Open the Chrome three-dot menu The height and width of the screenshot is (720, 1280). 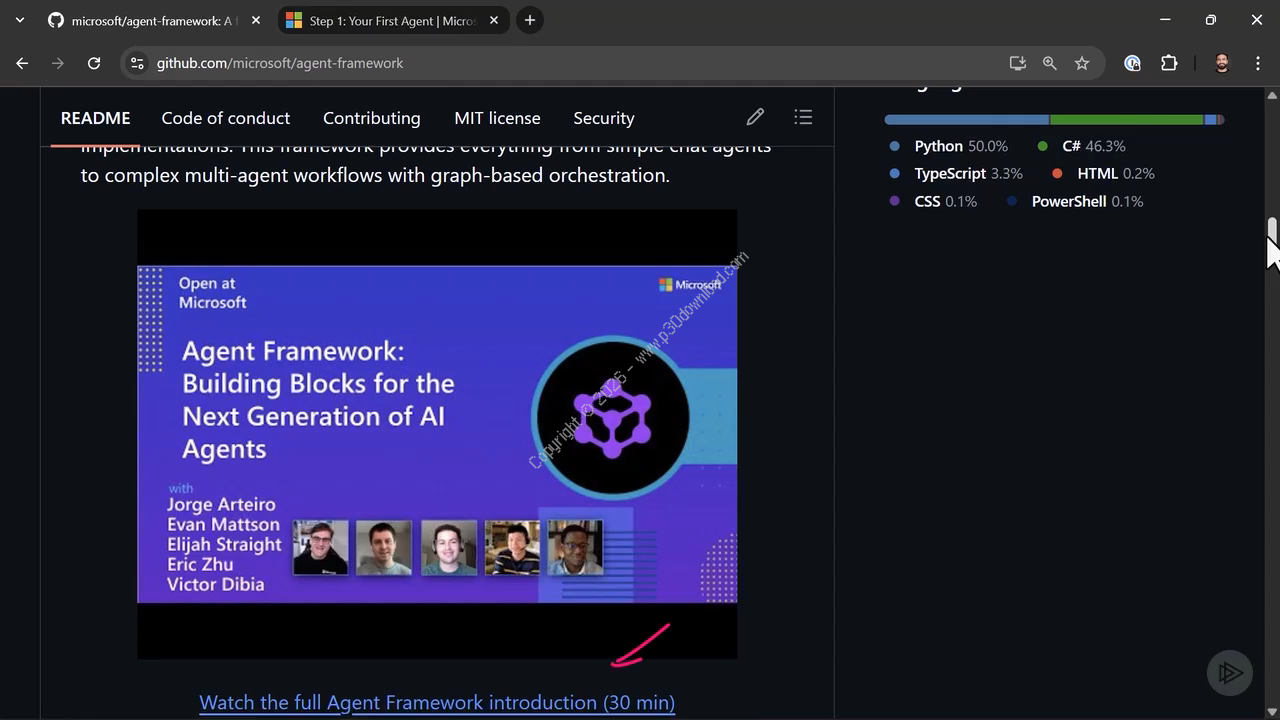pyautogui.click(x=1258, y=63)
